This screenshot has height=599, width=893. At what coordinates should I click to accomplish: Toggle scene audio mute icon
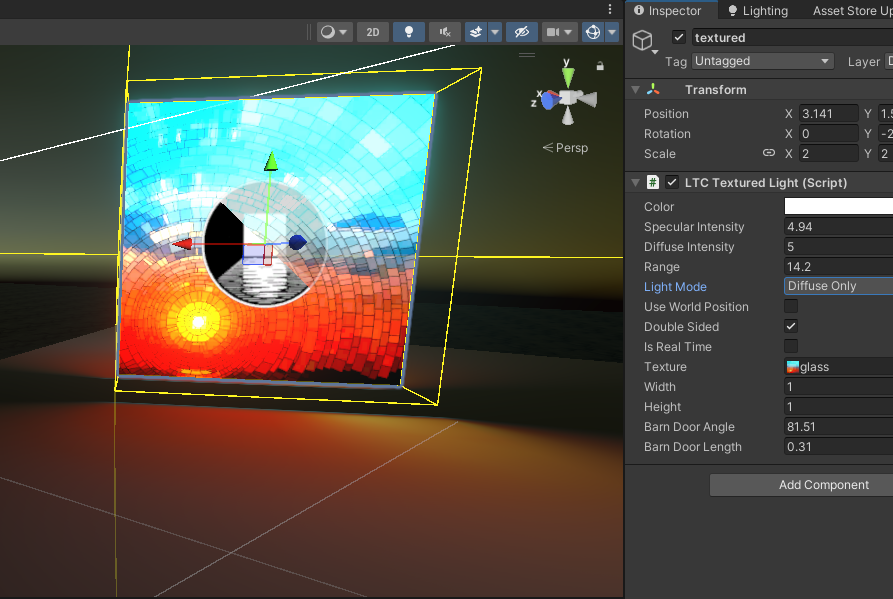pos(445,32)
